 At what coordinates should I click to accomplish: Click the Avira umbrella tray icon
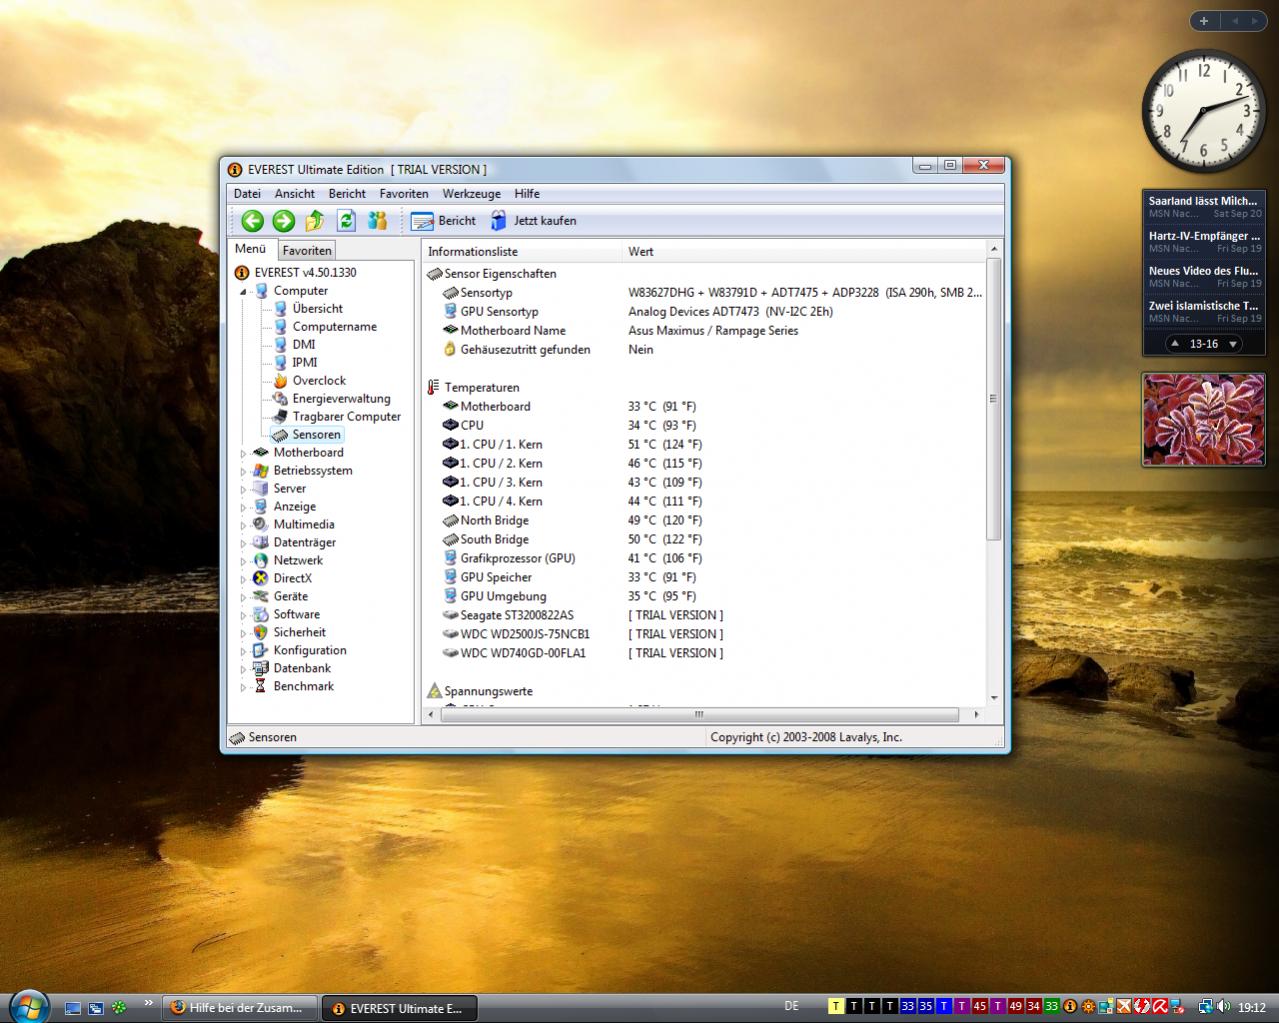click(x=1160, y=1007)
